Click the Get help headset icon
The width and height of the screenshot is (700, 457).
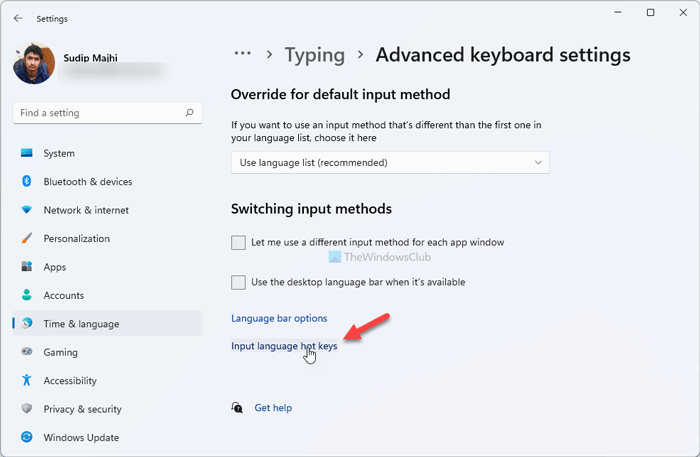tap(237, 408)
